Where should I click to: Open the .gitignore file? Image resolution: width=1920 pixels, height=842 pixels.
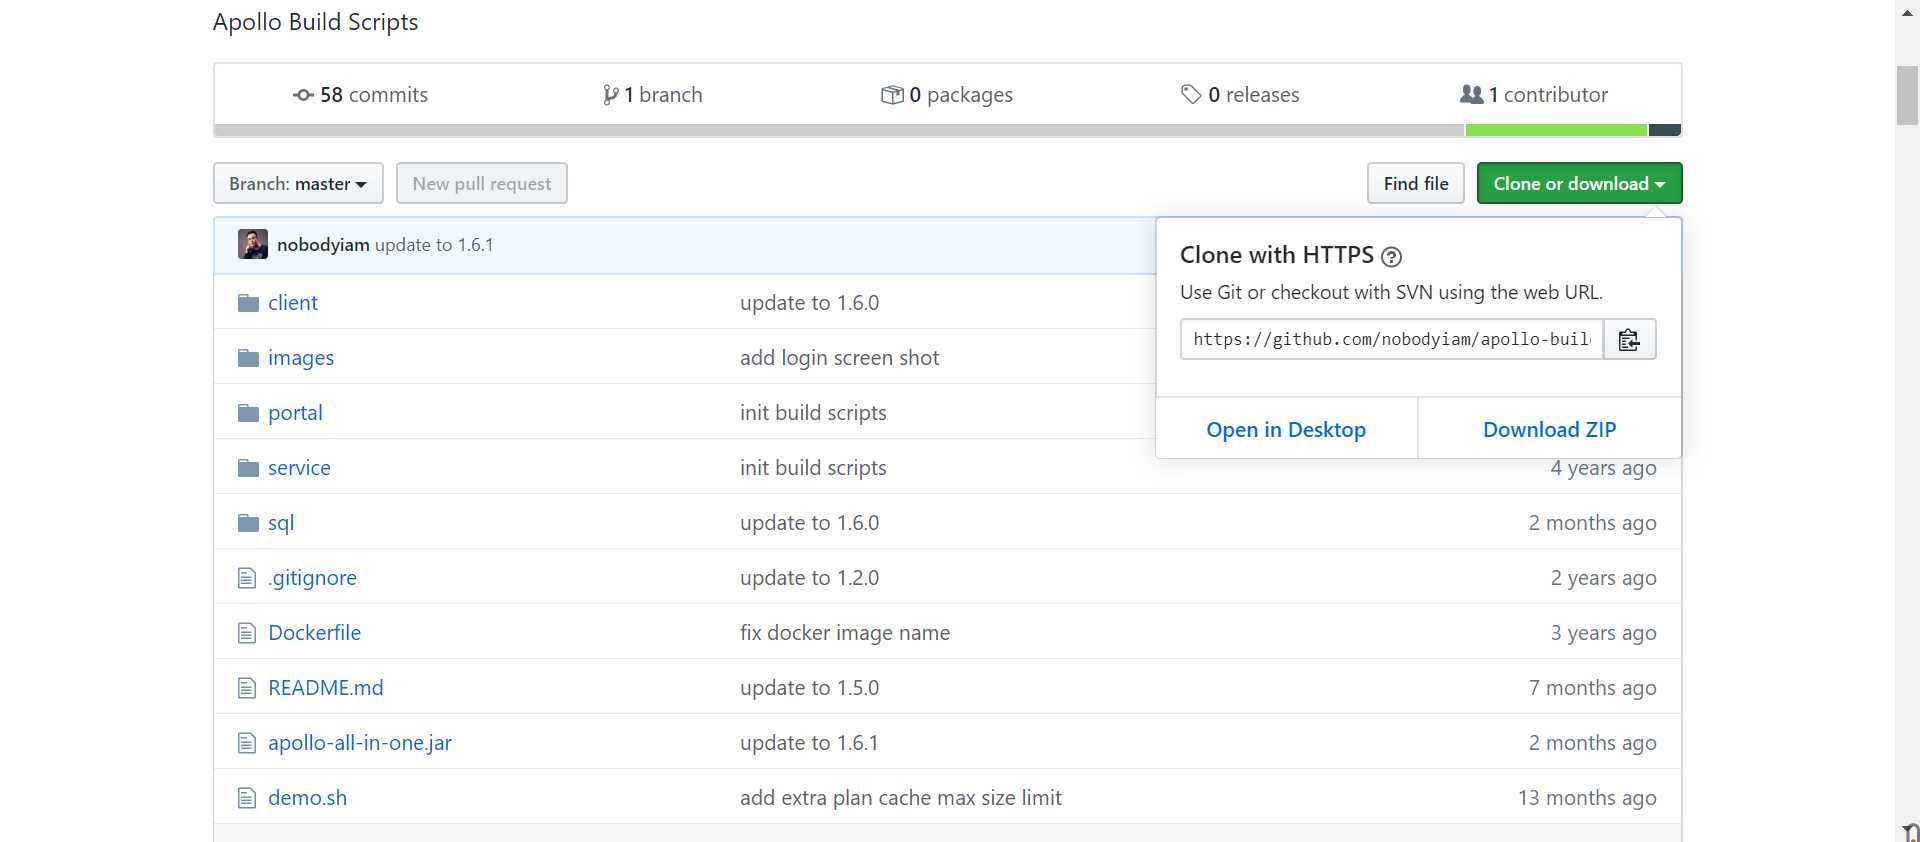(x=312, y=578)
